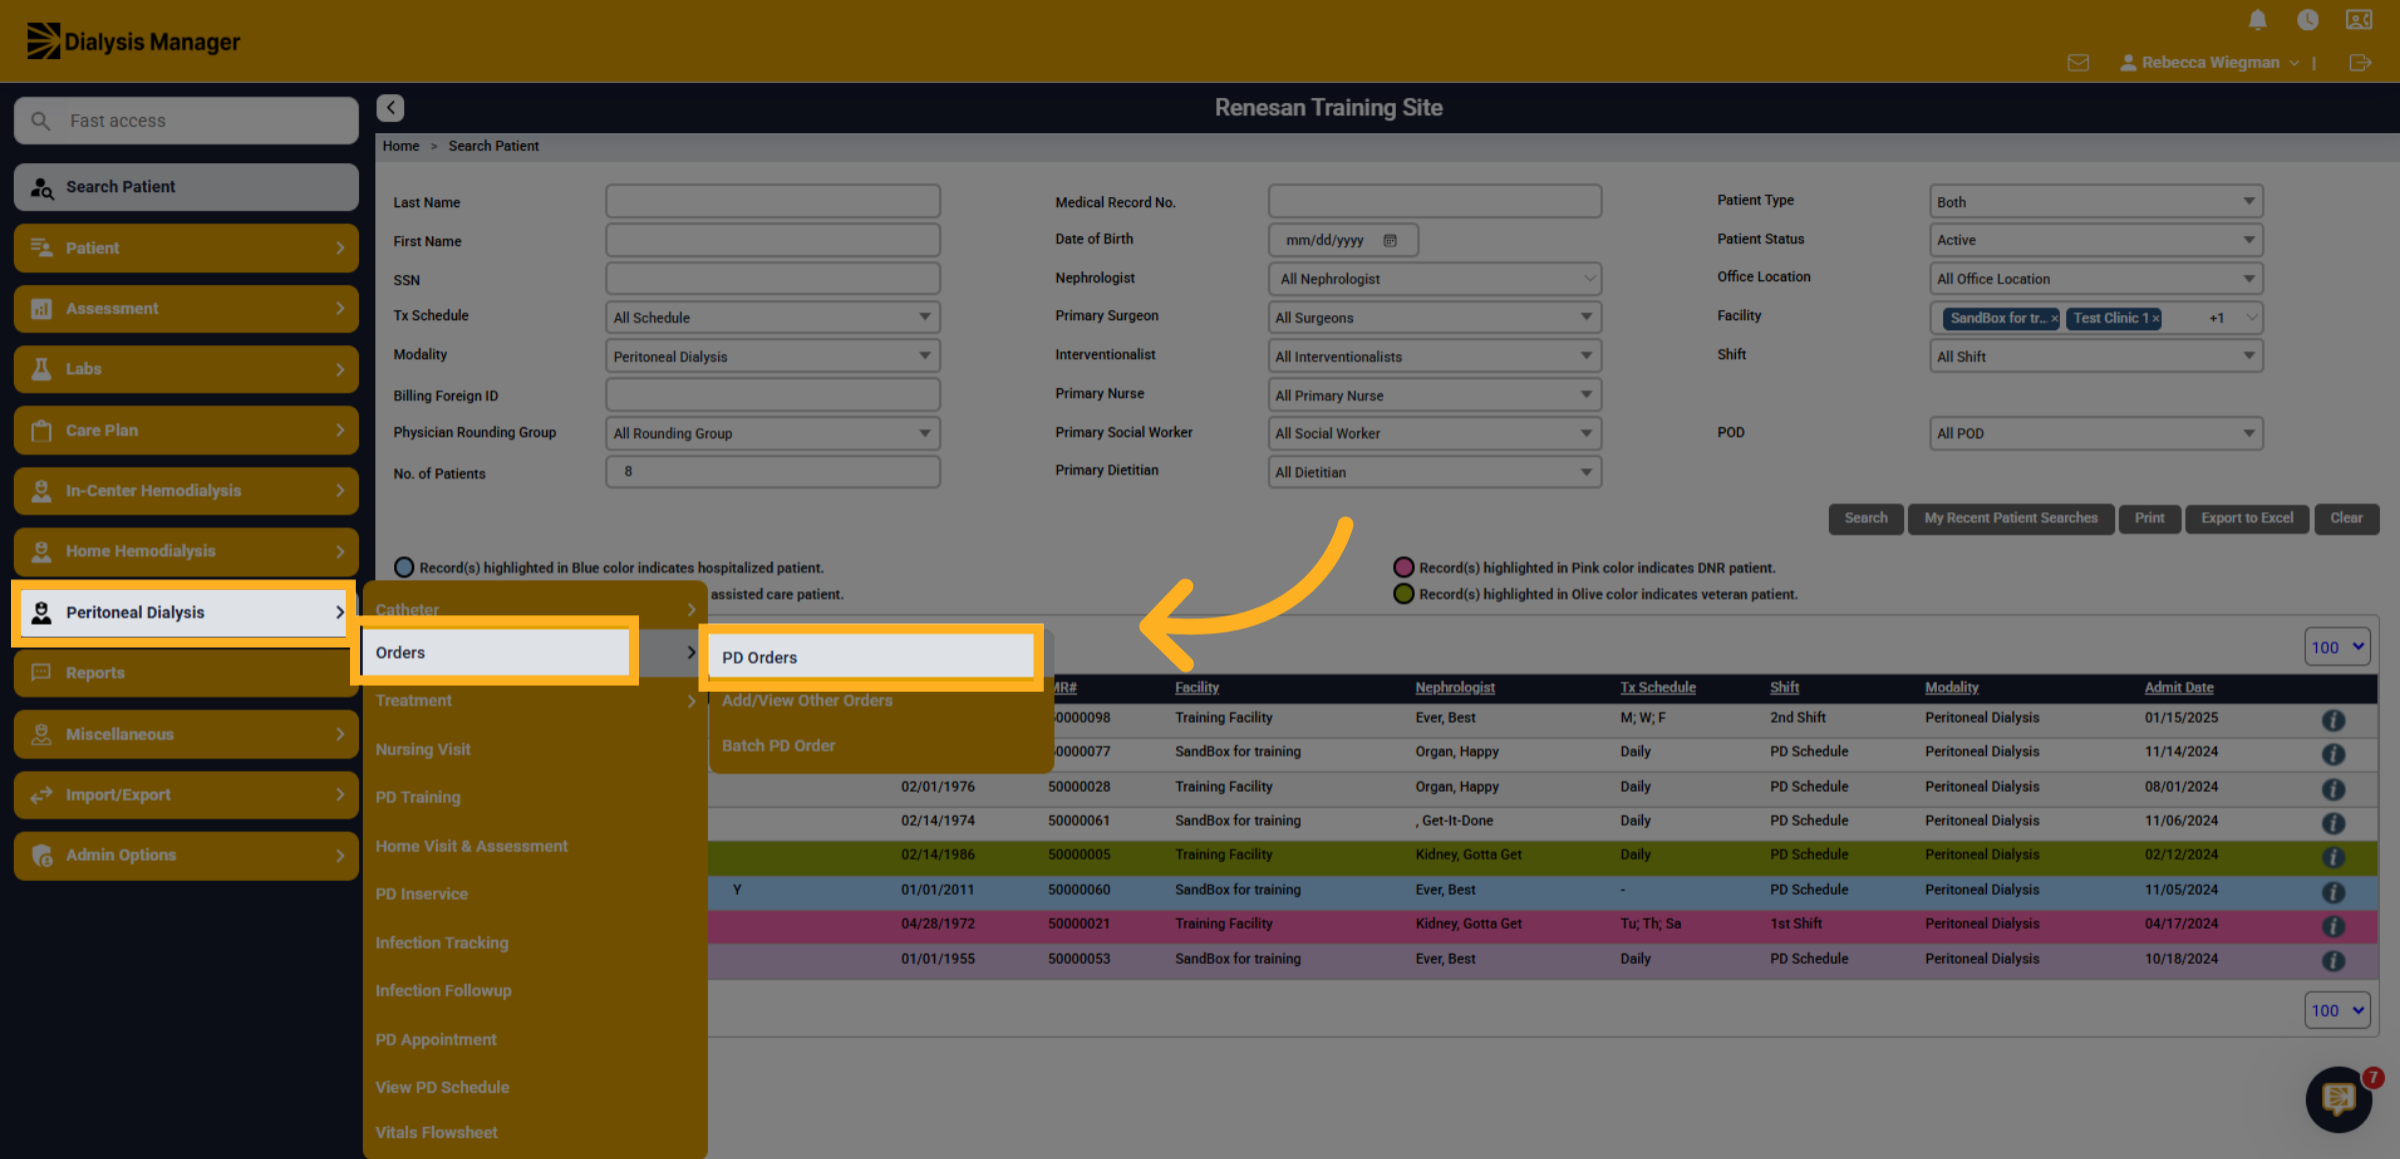Click Home breadcrumb link
This screenshot has width=2400, height=1159.
pos(400,146)
